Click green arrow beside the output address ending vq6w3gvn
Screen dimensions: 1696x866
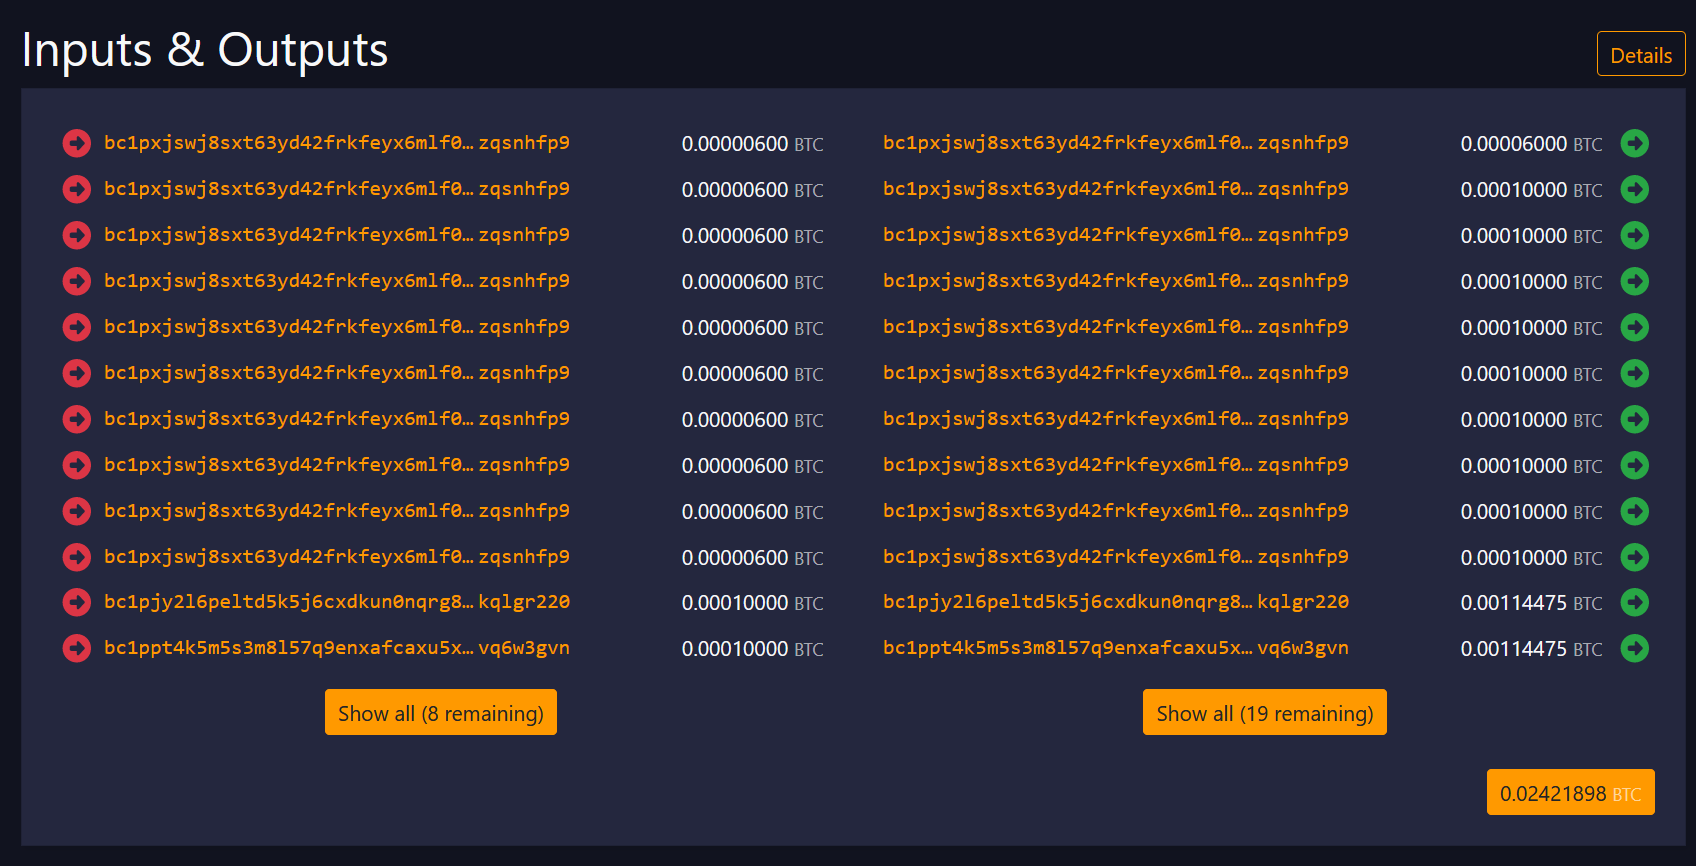pyautogui.click(x=1634, y=649)
